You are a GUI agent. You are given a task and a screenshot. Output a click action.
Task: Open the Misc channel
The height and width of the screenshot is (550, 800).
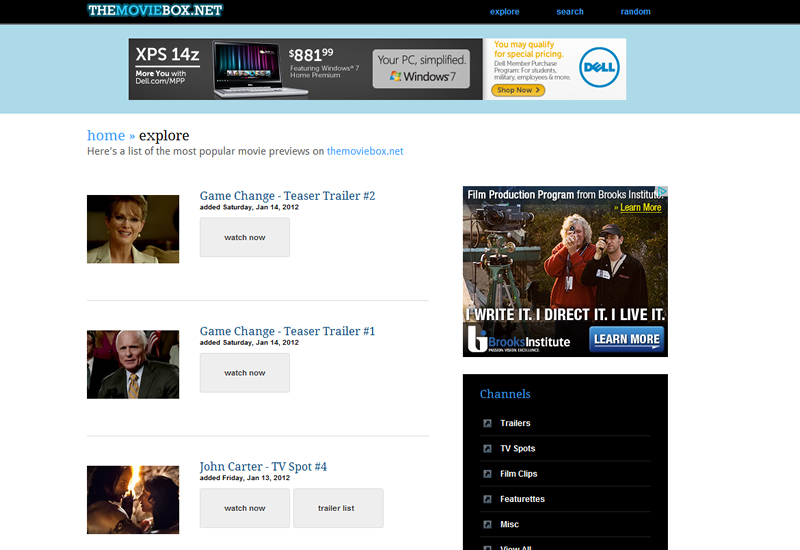click(x=509, y=524)
